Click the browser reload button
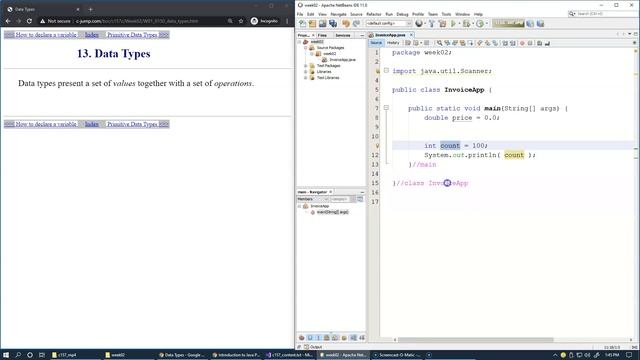Screen dimensions: 640x360 [29, 21]
